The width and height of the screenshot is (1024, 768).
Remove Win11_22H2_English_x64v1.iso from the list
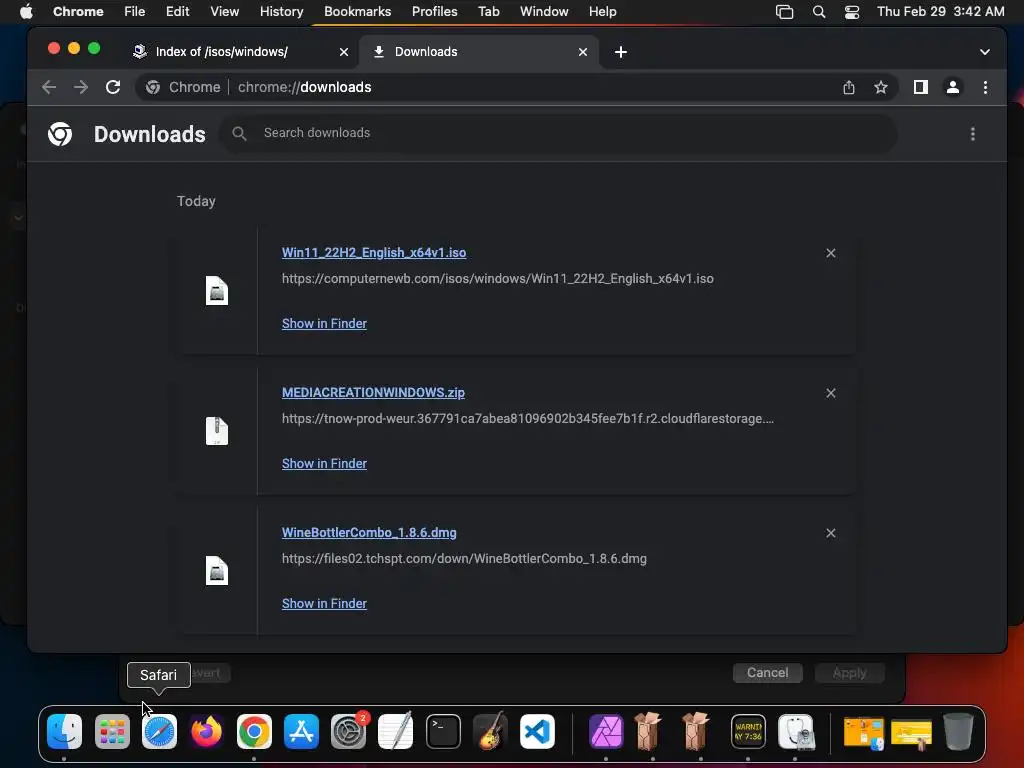pos(830,253)
